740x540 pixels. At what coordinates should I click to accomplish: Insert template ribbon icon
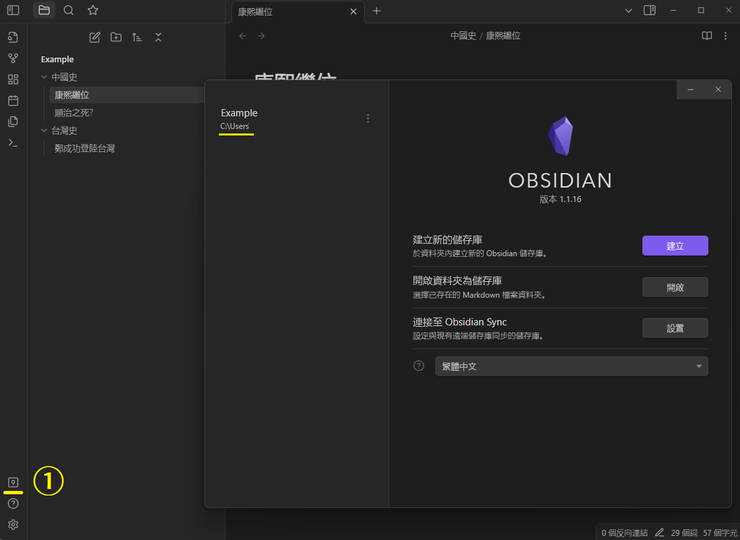(x=13, y=121)
